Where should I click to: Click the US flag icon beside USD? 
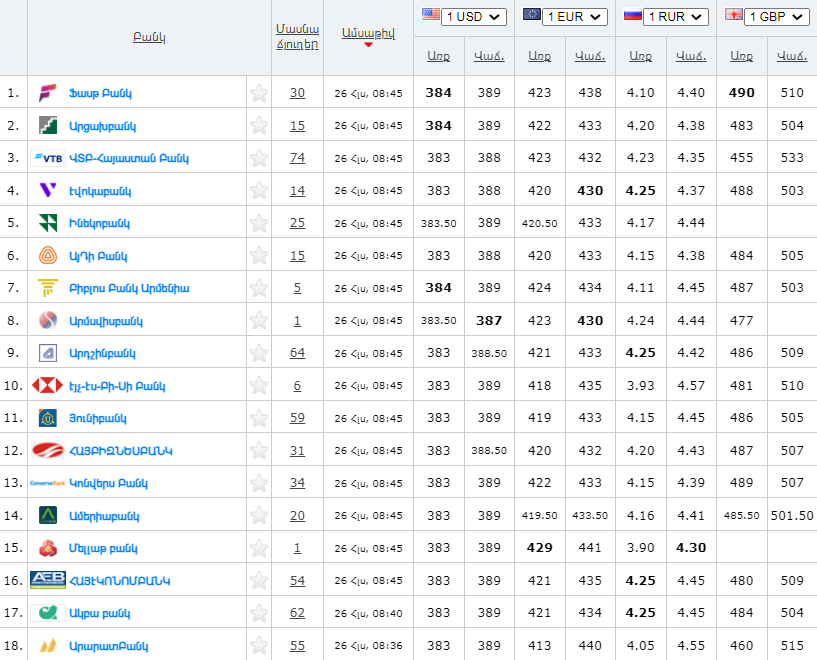[430, 14]
